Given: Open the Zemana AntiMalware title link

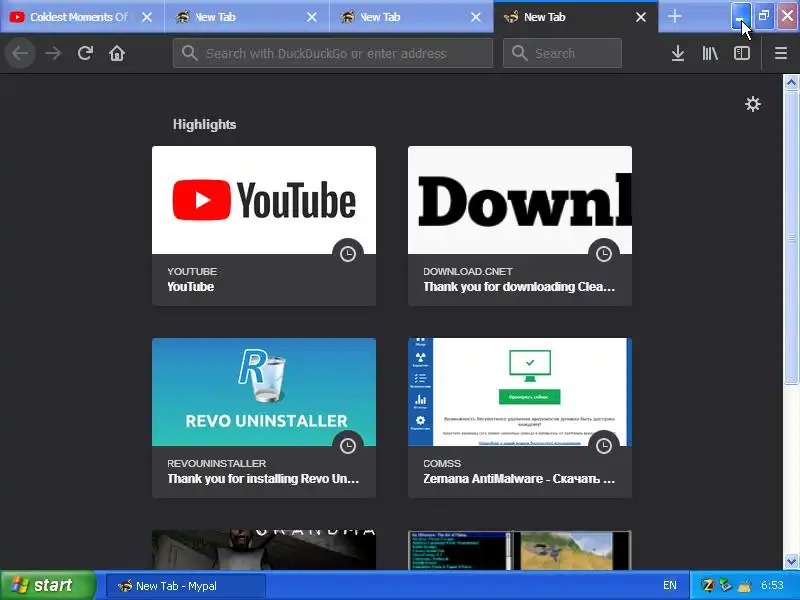Looking at the screenshot, I should coord(519,479).
